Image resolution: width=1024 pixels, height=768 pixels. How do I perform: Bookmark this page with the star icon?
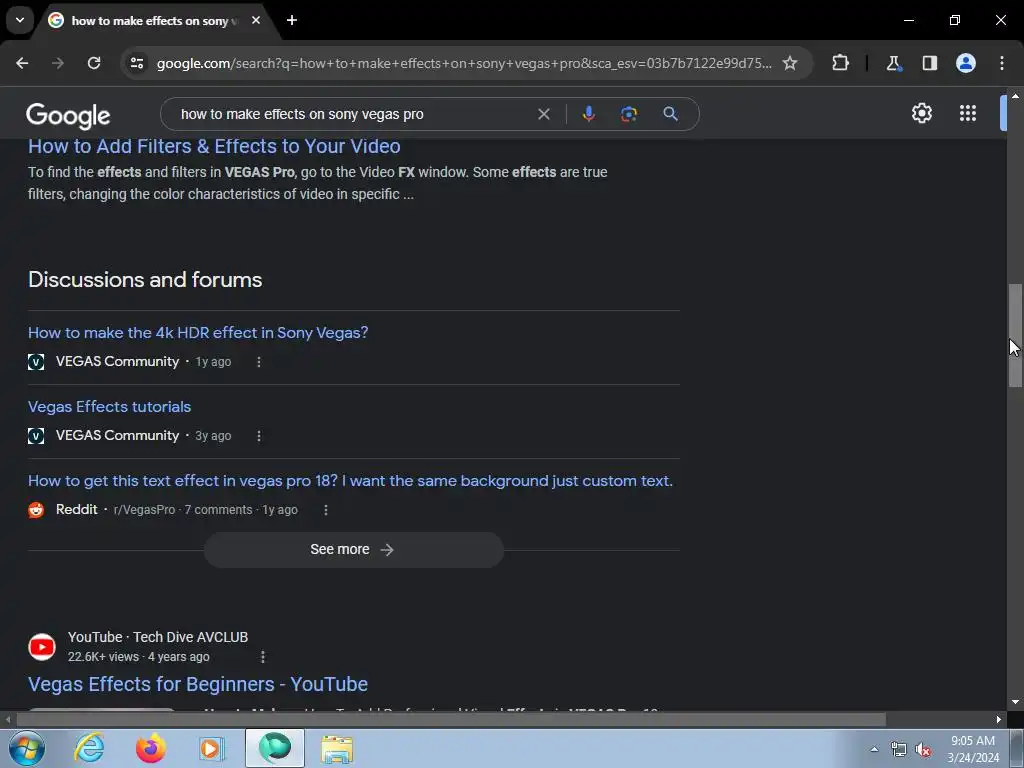(x=790, y=63)
